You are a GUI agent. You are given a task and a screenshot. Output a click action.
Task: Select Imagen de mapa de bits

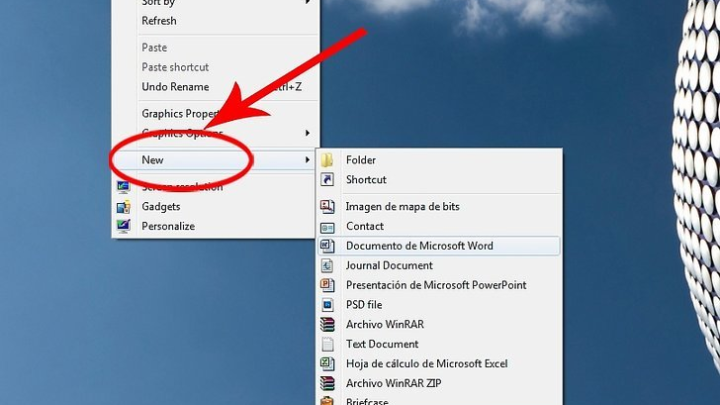(403, 207)
